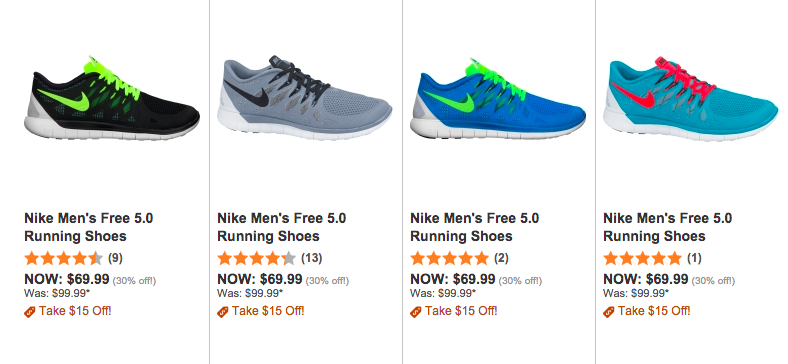Open the second product's Running Shoes title link
The width and height of the screenshot is (788, 364).
(281, 227)
